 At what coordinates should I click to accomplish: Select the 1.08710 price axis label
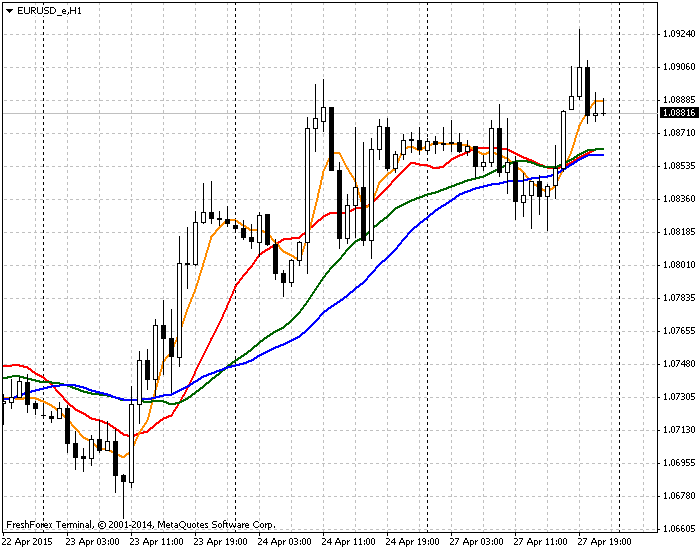pos(679,133)
